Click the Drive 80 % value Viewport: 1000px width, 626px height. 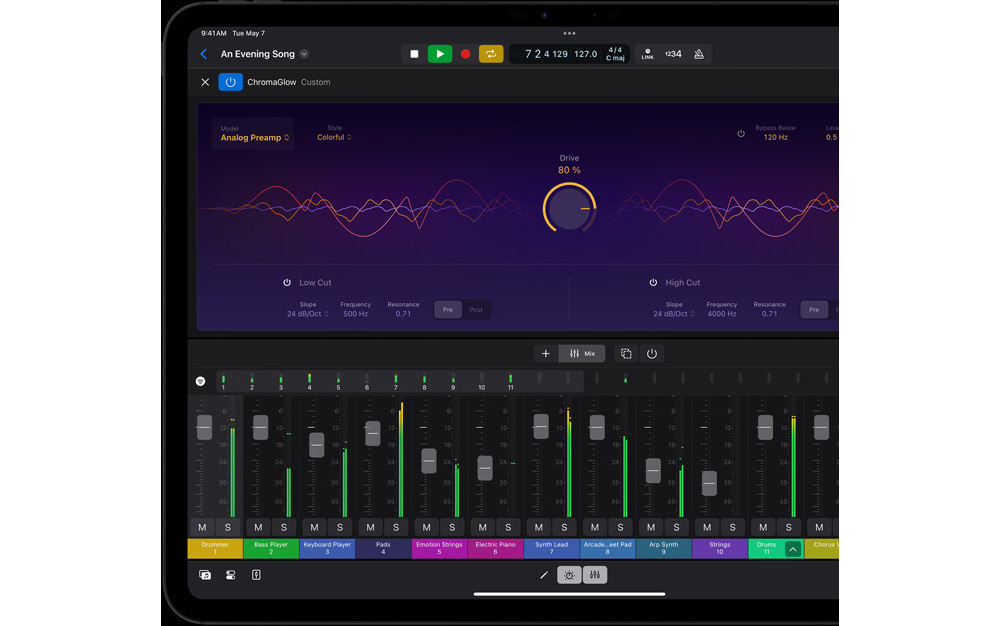click(x=570, y=170)
